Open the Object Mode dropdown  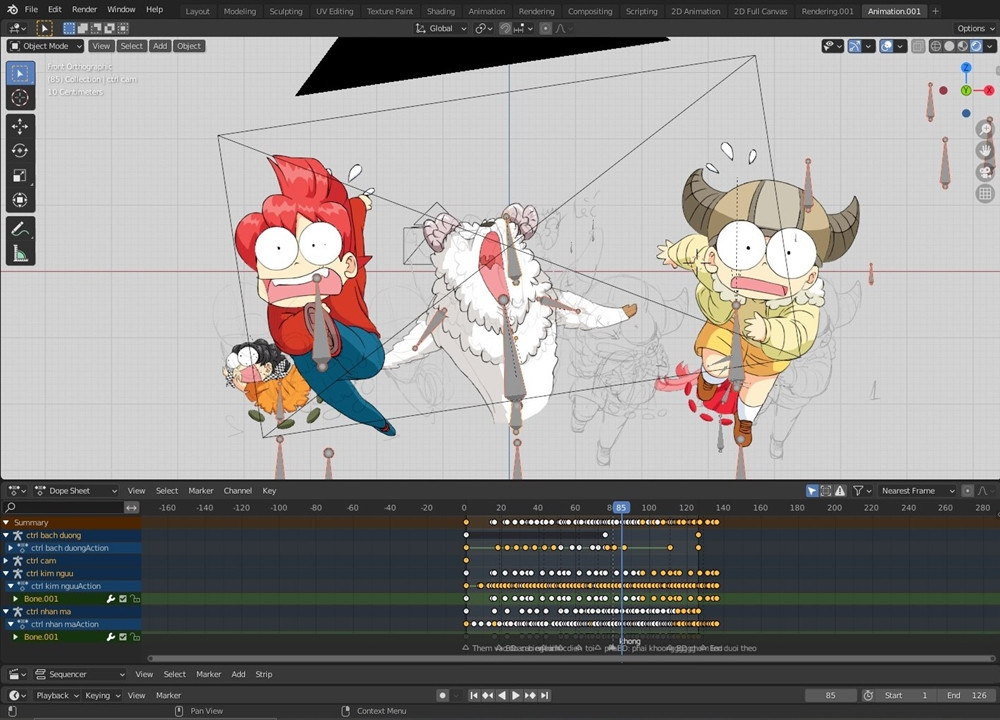click(45, 46)
